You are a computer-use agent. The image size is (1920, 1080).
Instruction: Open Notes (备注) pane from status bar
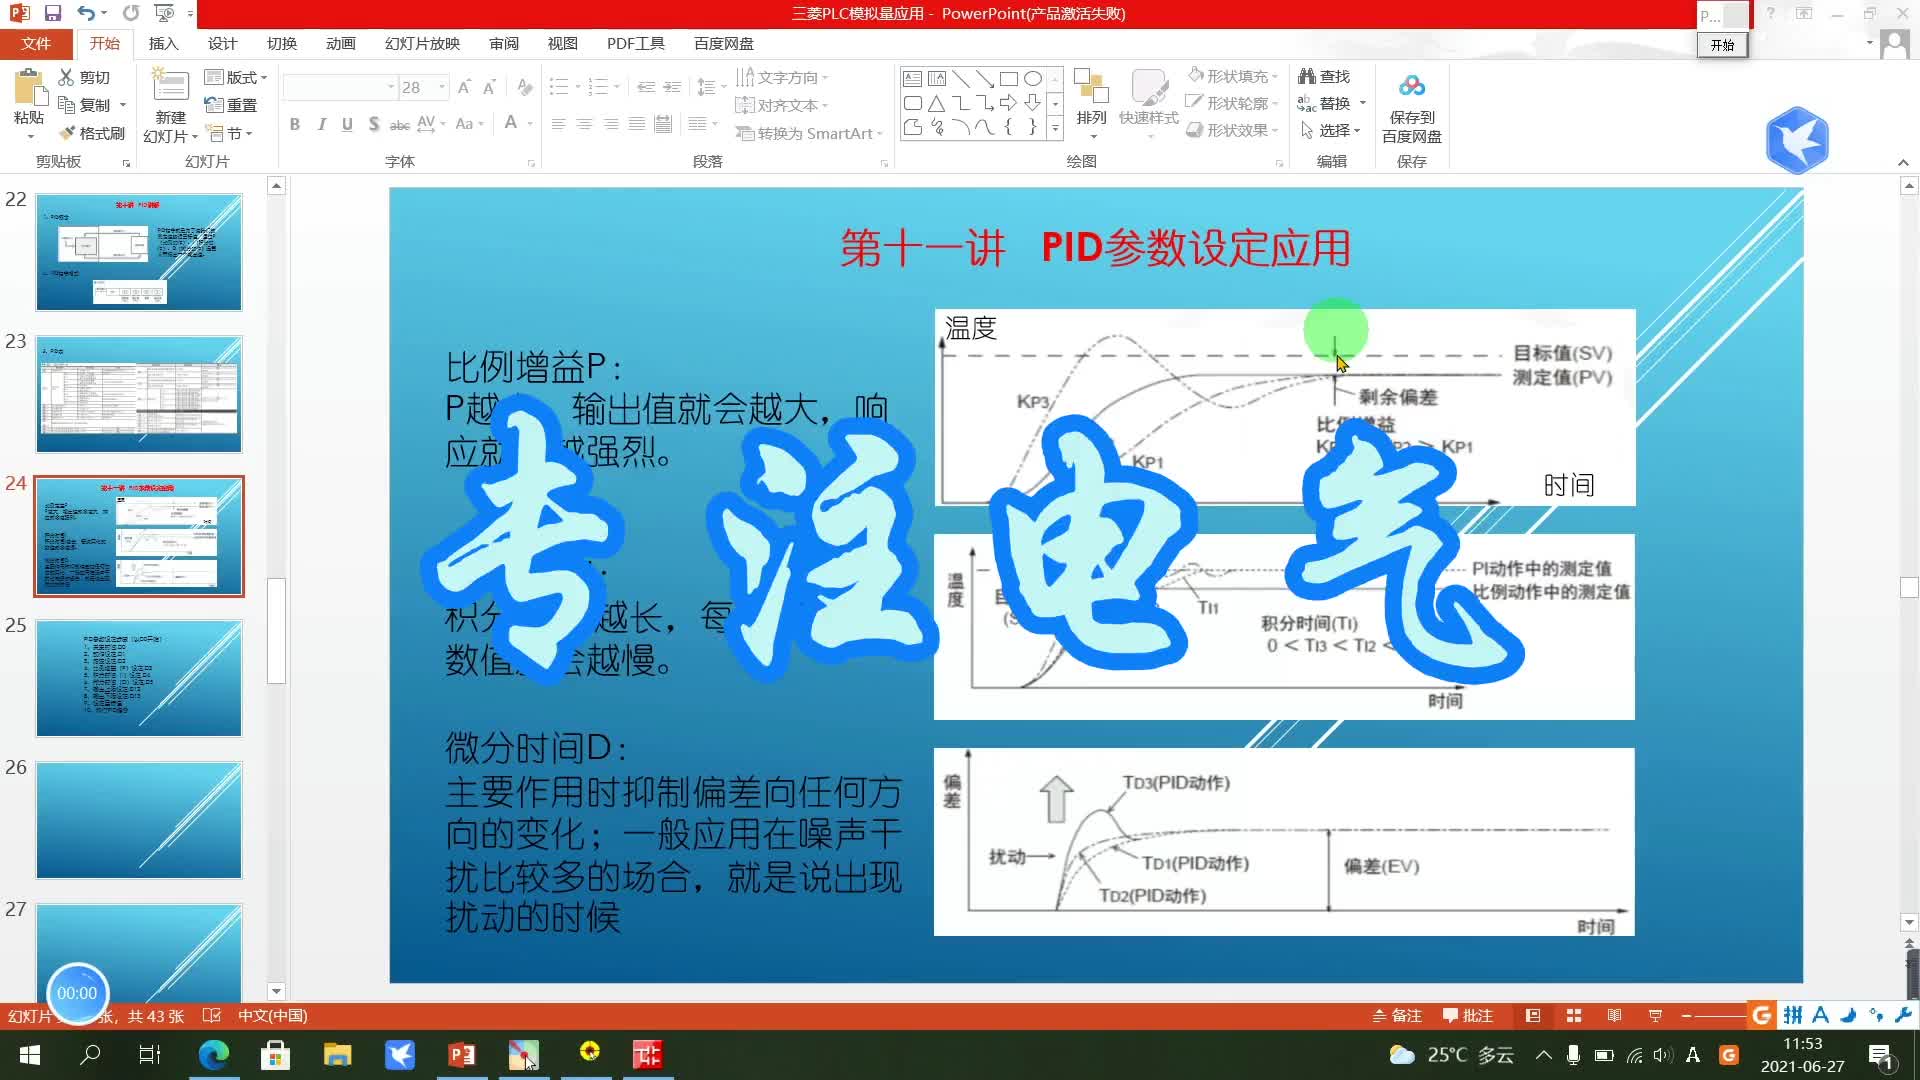point(1397,1016)
